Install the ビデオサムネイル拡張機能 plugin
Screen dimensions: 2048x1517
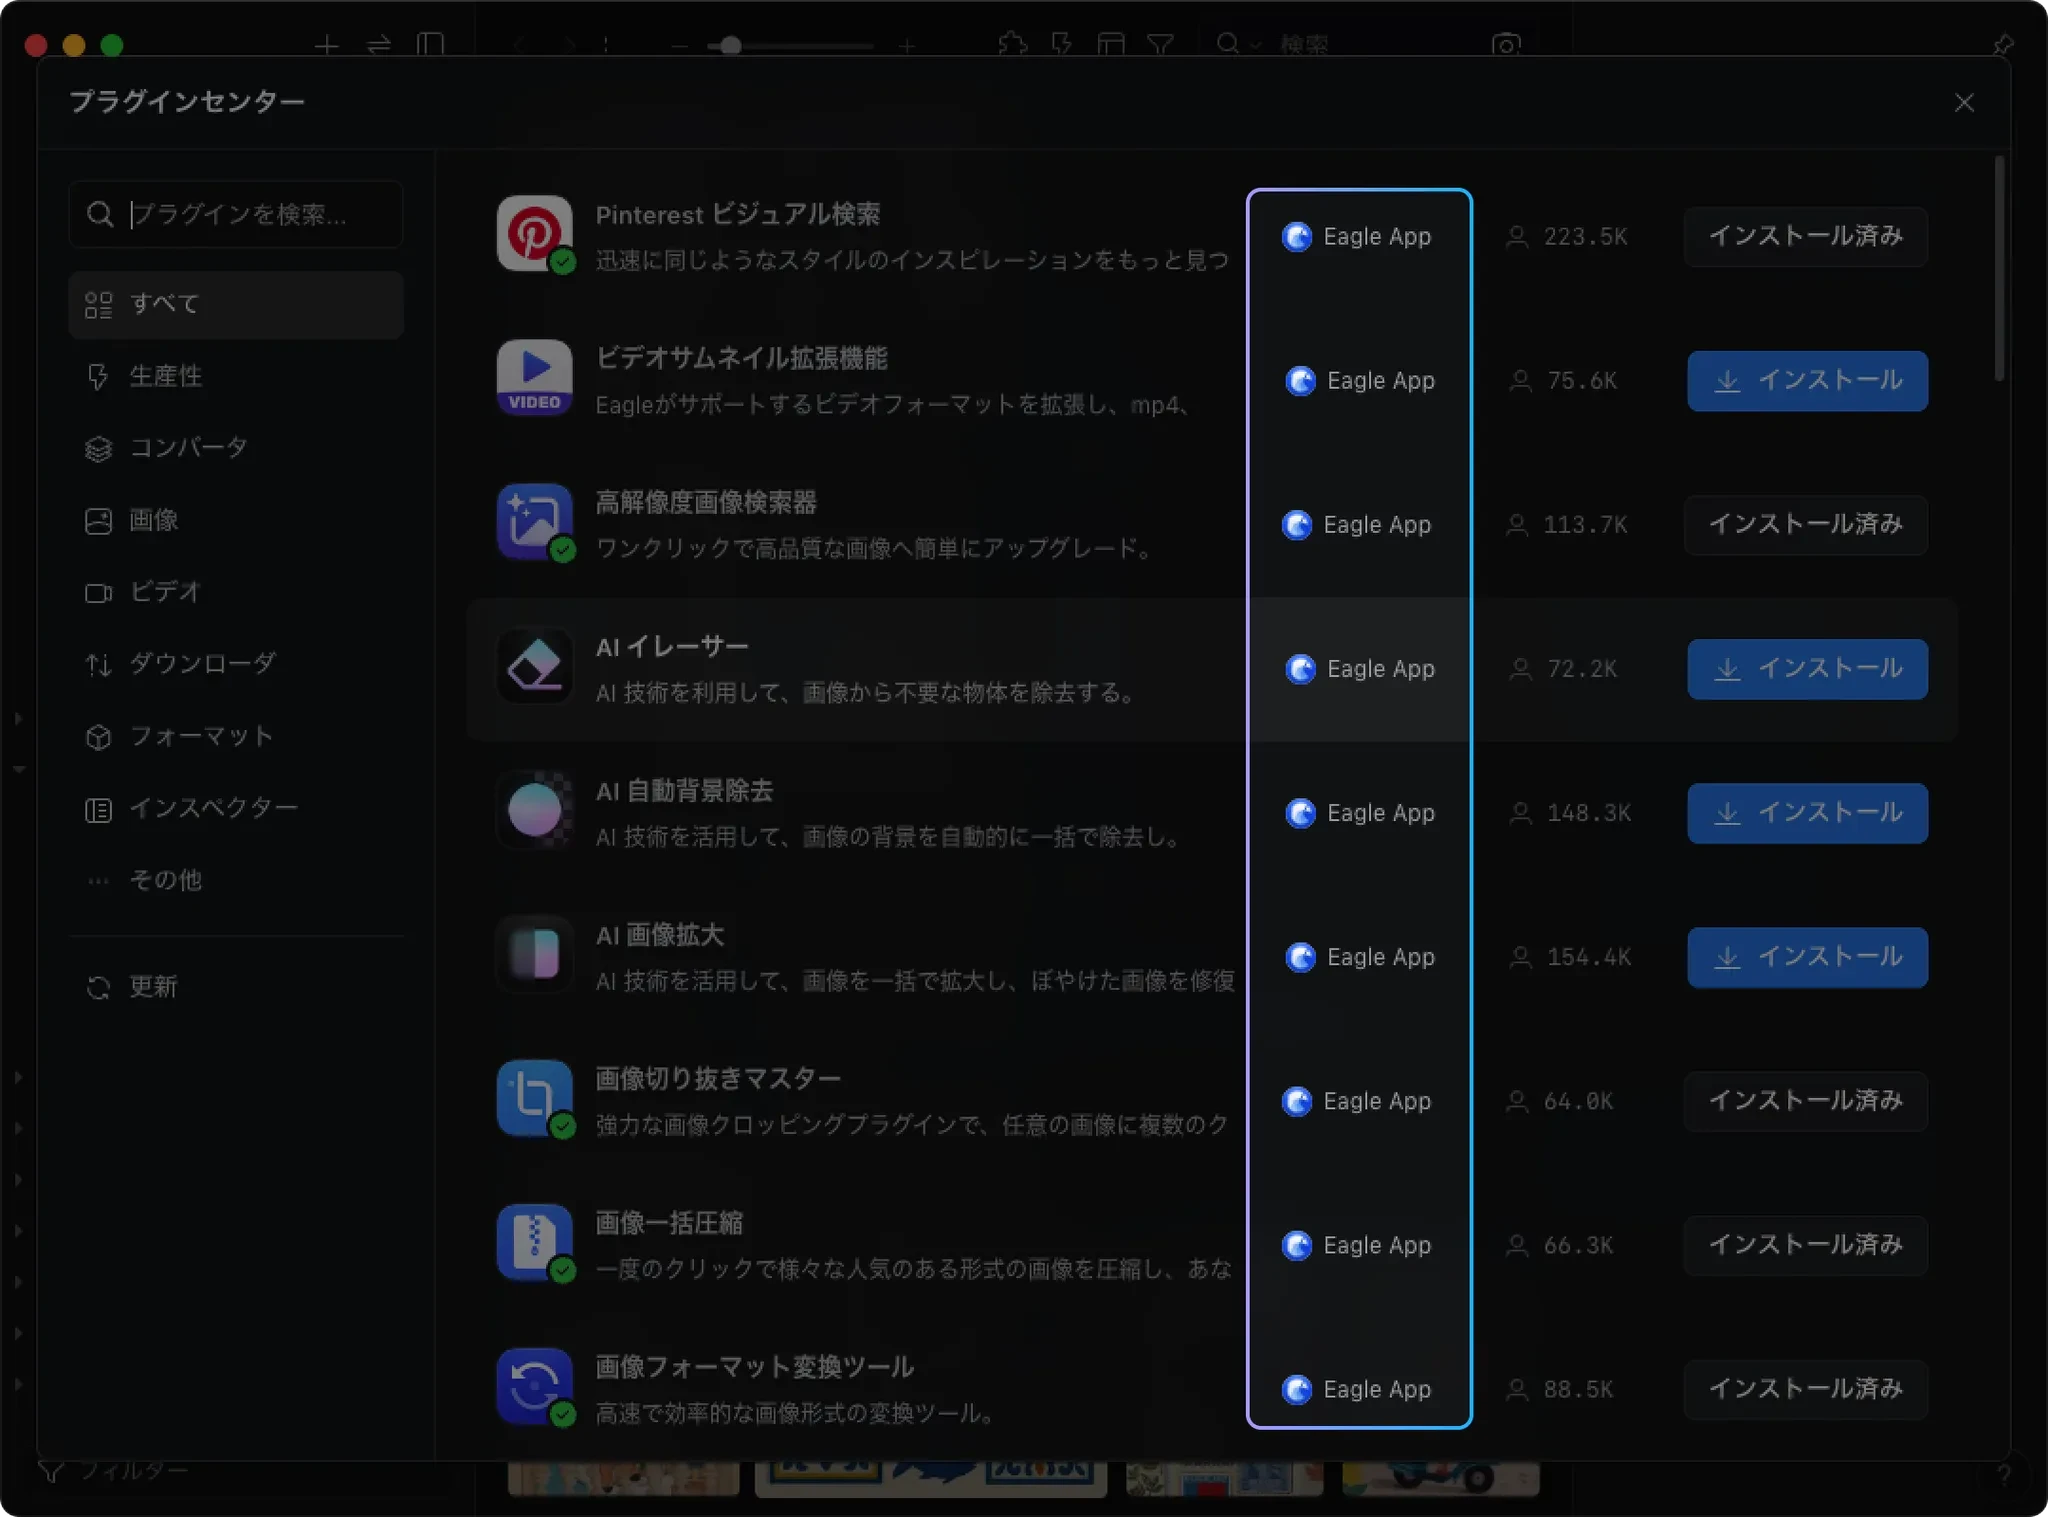pos(1807,381)
